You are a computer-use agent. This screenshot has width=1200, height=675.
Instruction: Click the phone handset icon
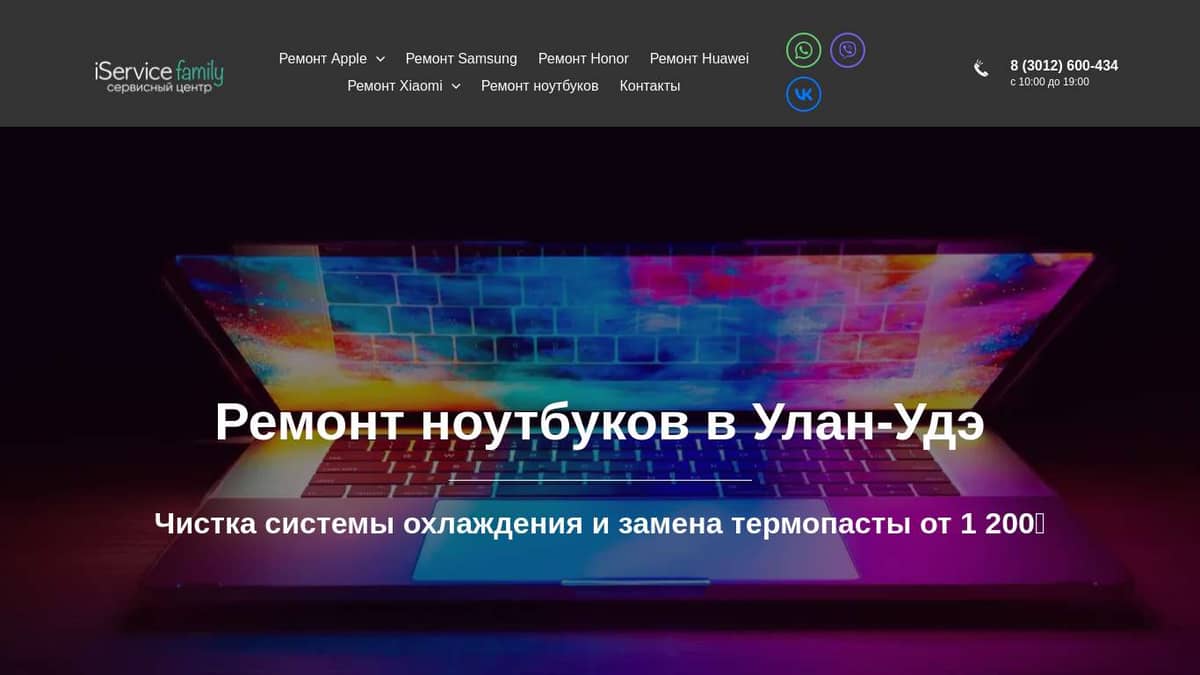(980, 68)
